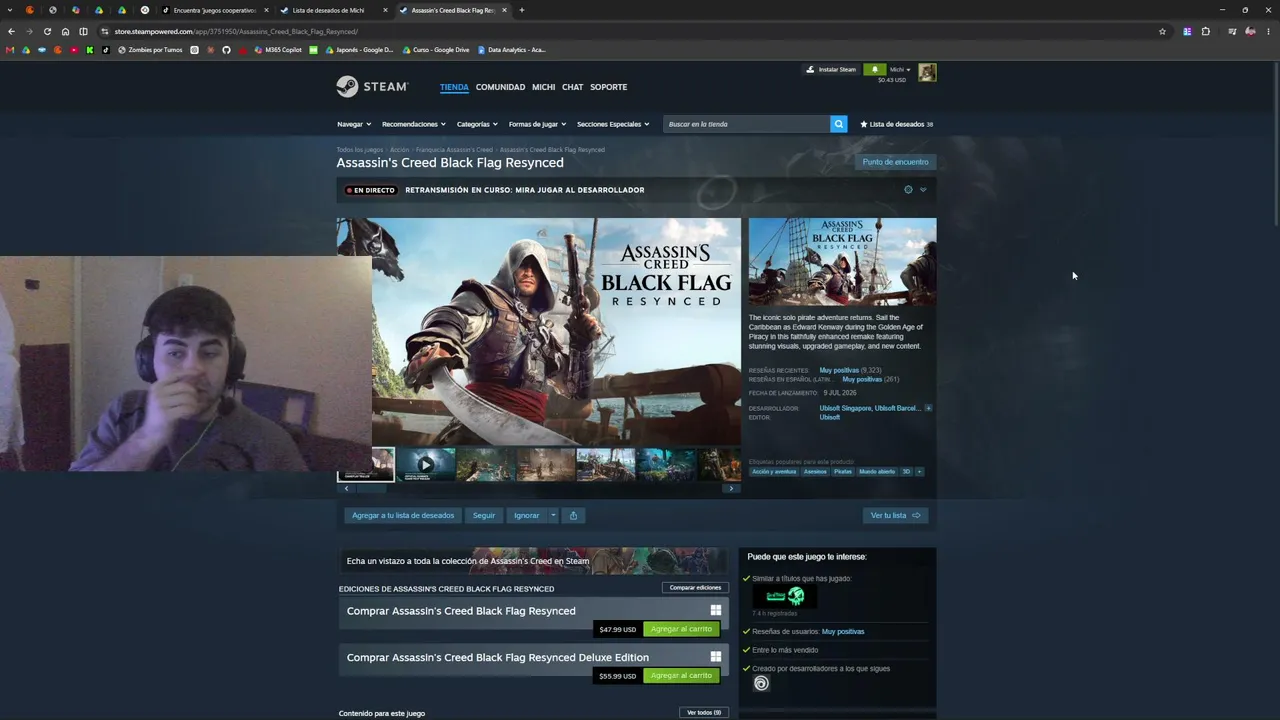Add the $47.99 standard edition to cart
This screenshot has width=1280, height=720.
click(x=681, y=629)
